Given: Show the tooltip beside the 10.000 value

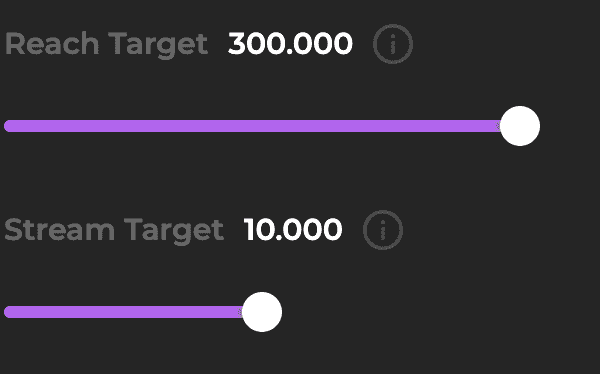Looking at the screenshot, I should (x=383, y=230).
